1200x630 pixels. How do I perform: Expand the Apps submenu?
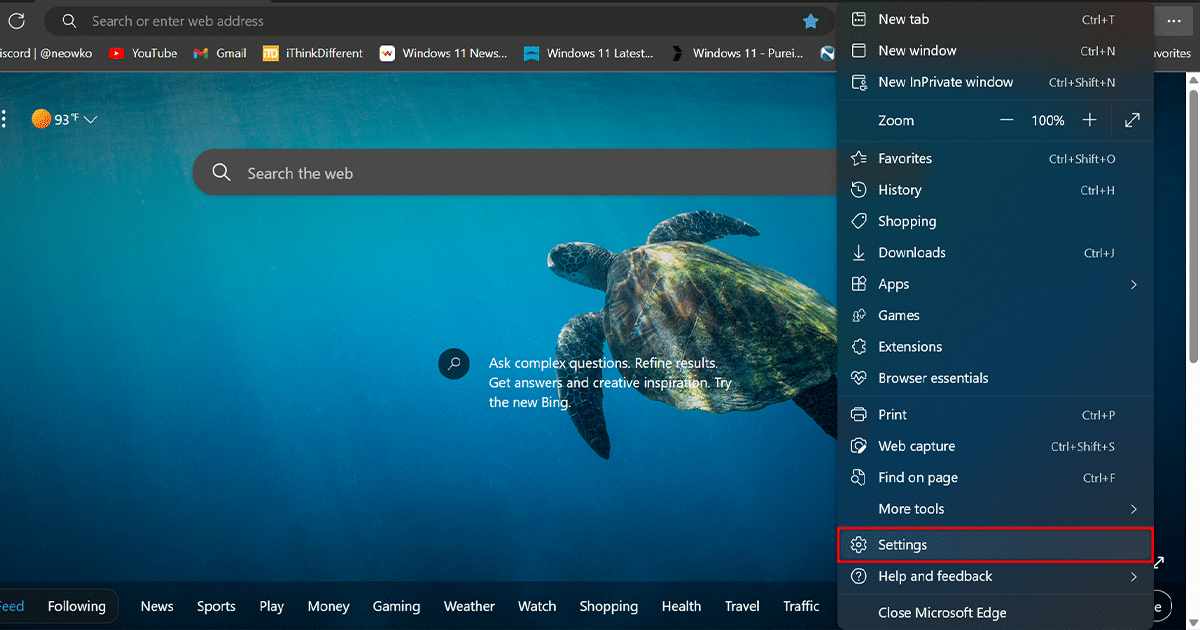pos(1133,284)
